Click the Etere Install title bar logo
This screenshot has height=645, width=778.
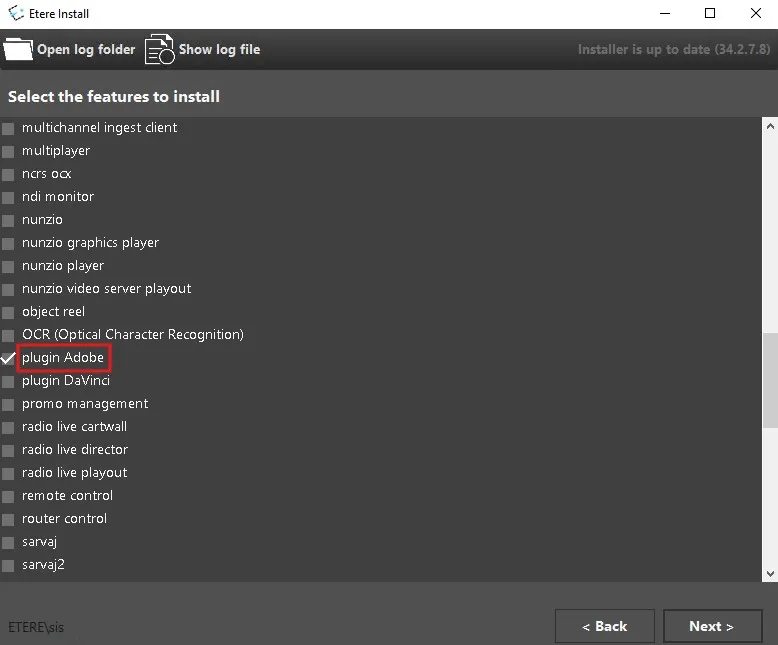(16, 13)
